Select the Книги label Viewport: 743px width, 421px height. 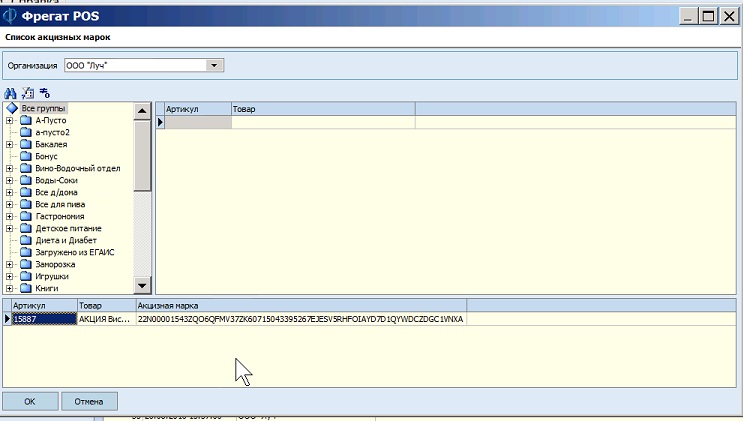pyautogui.click(x=47, y=288)
